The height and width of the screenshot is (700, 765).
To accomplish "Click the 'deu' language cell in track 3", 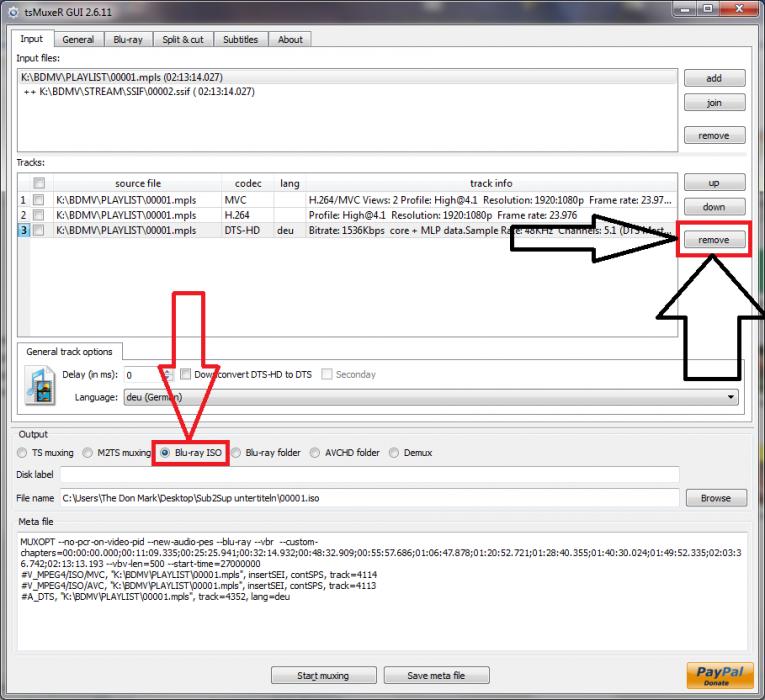I will (x=290, y=230).
